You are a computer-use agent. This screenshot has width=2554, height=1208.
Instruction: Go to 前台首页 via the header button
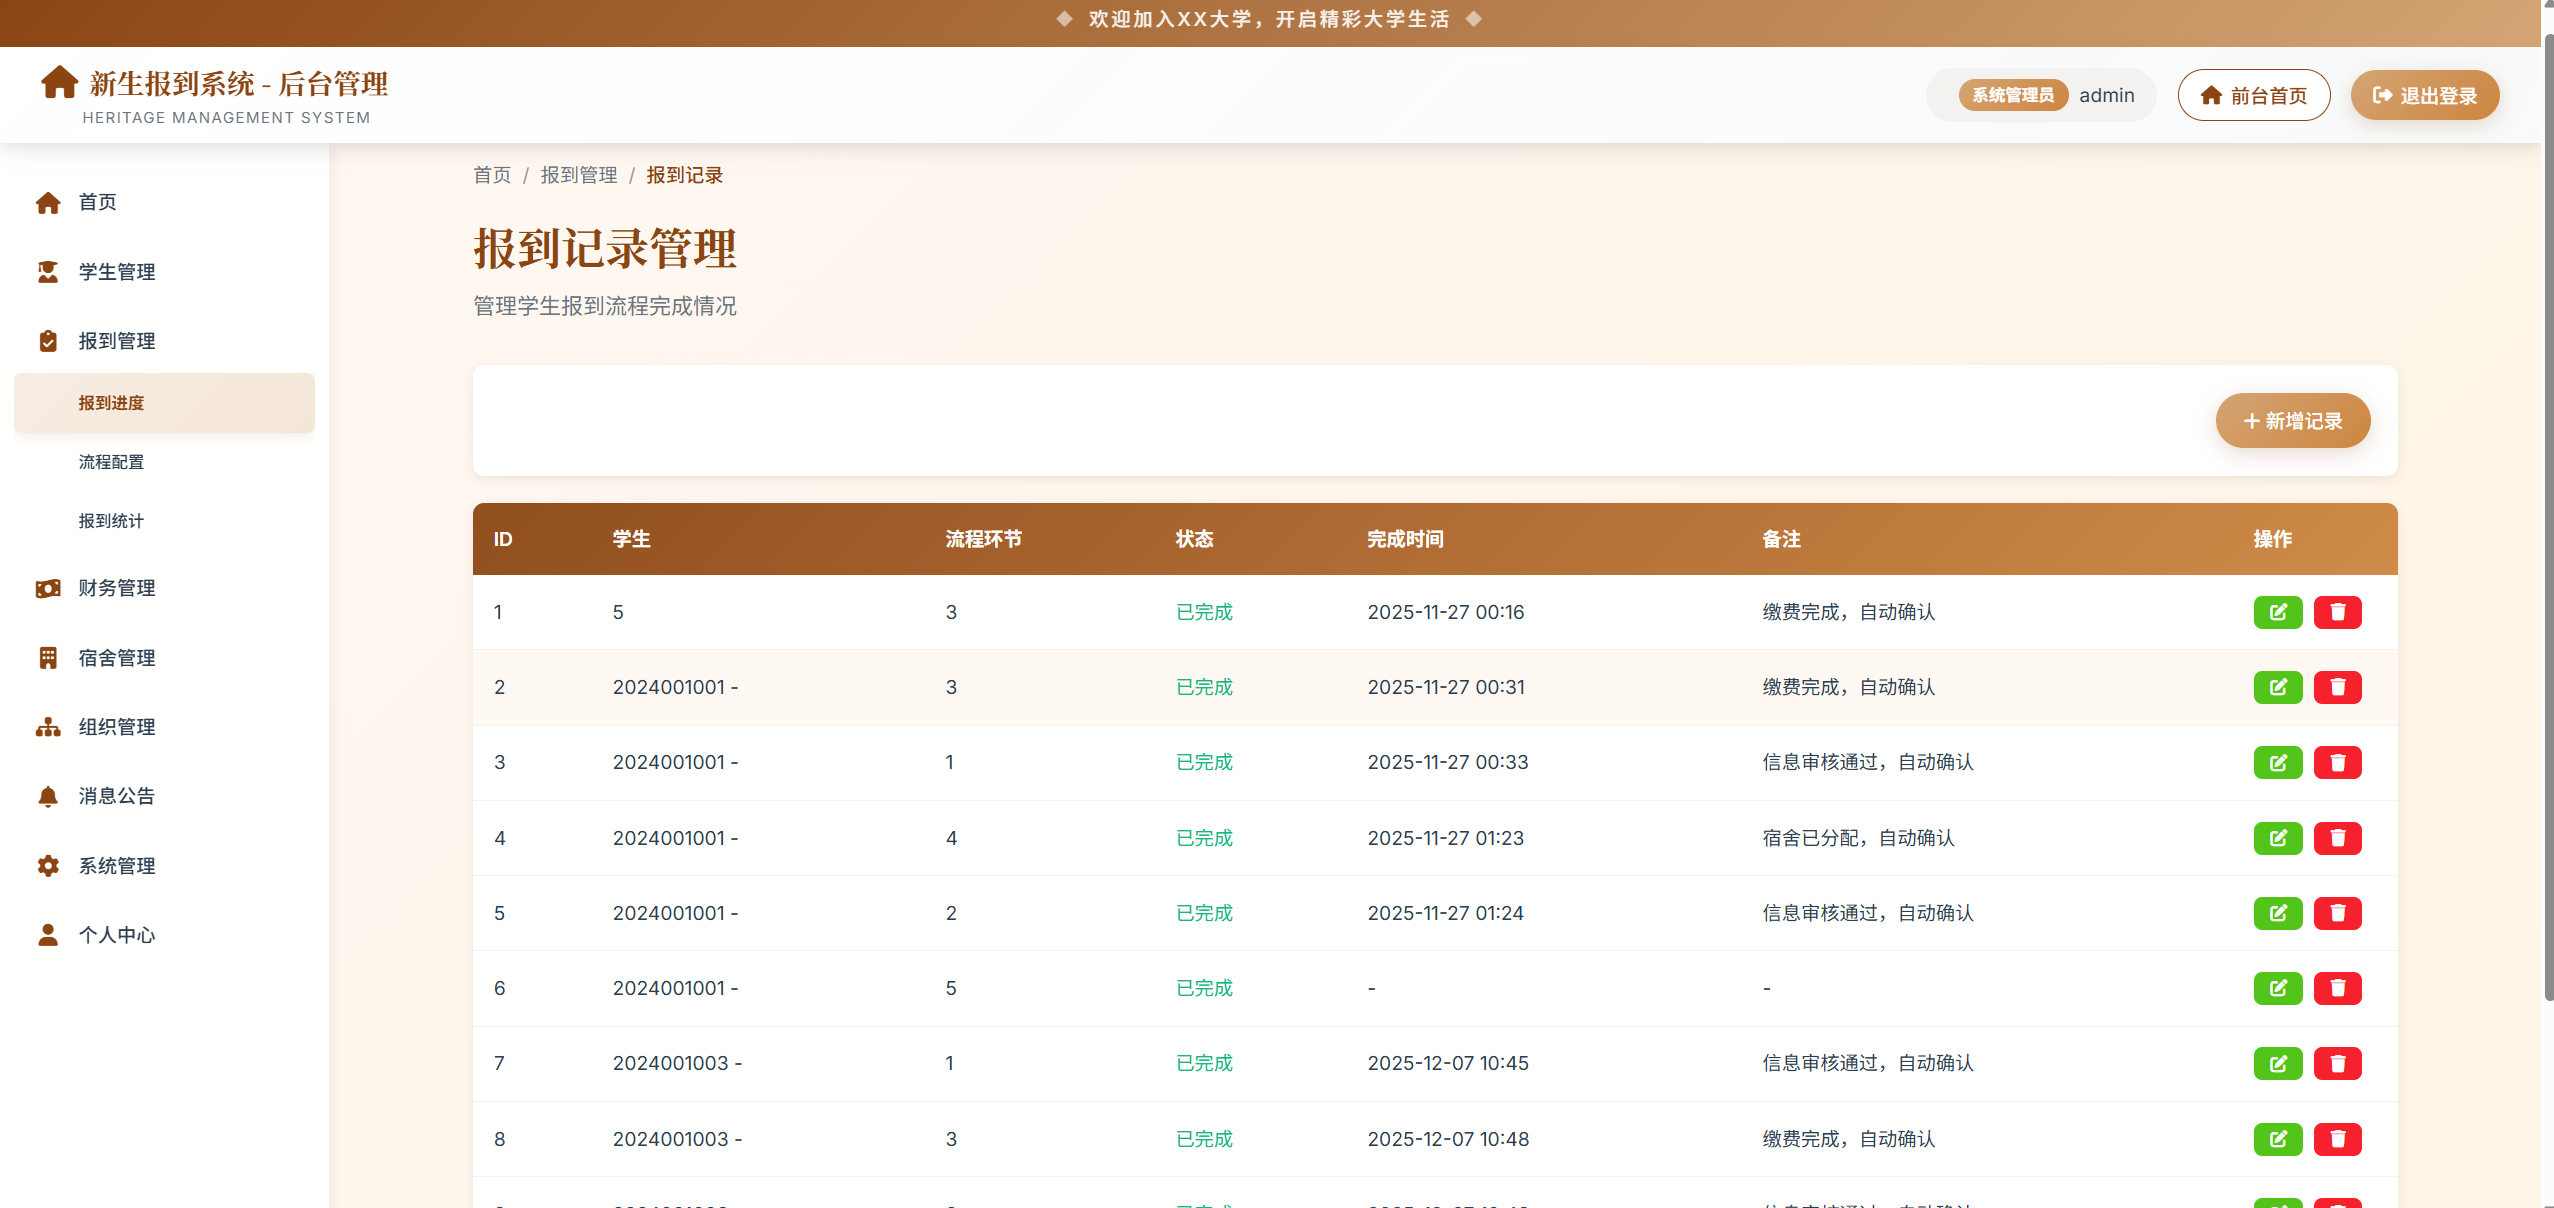(x=2253, y=96)
